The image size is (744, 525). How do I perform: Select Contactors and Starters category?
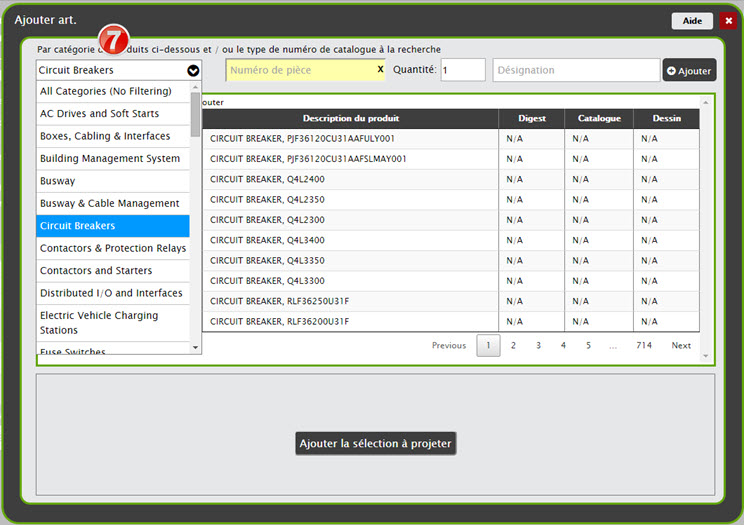point(113,271)
